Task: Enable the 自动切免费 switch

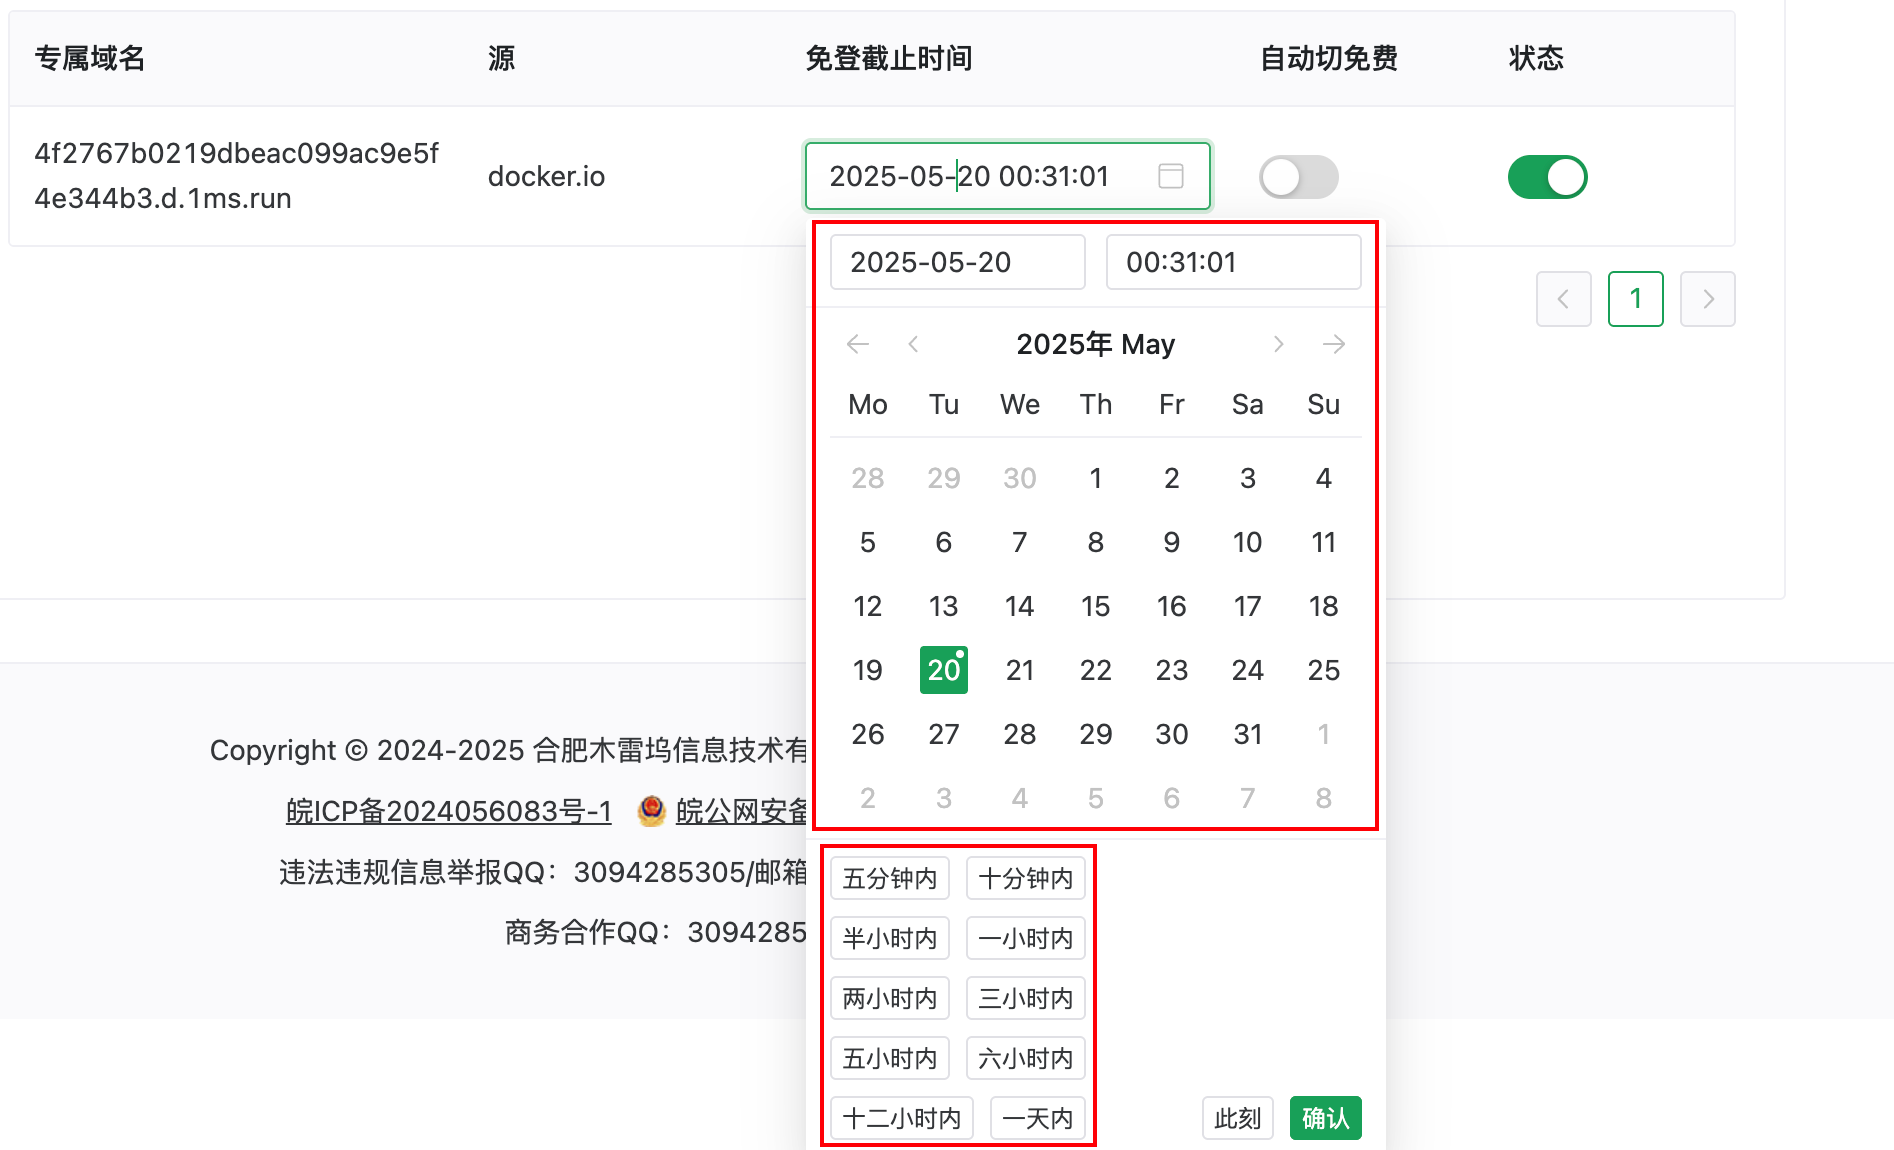Action: coord(1298,177)
